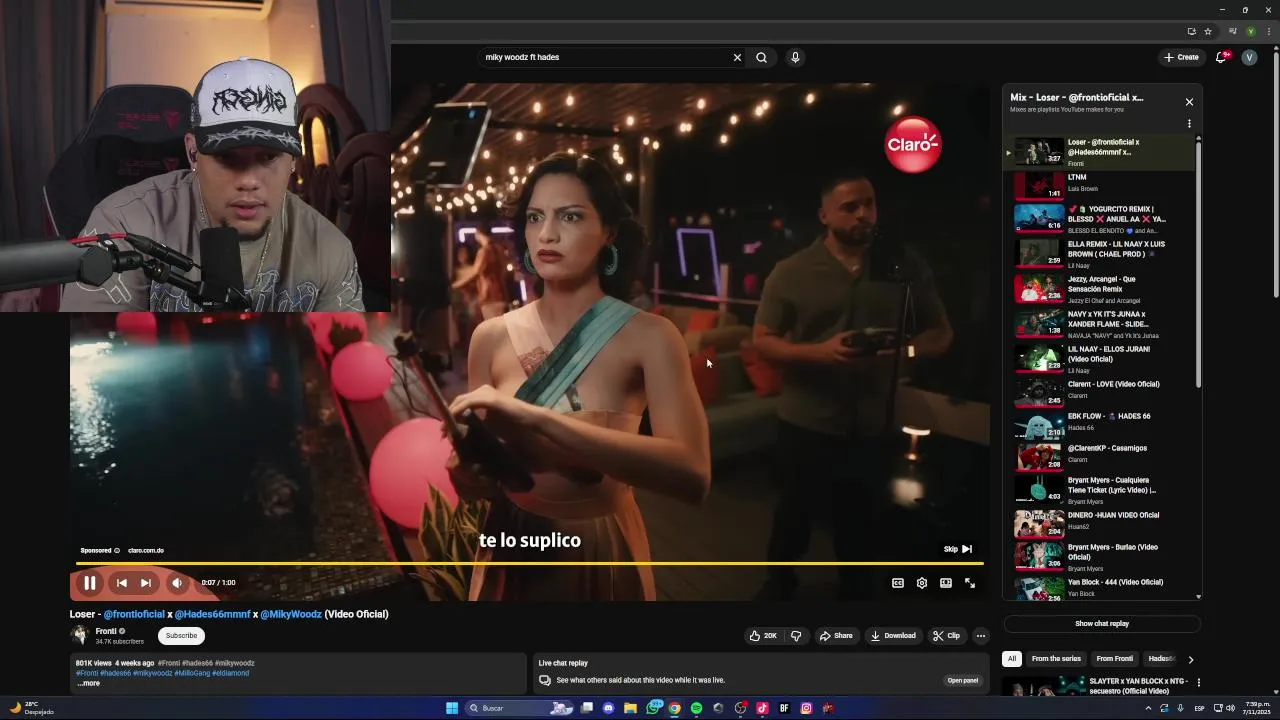Pause the video playback

pyautogui.click(x=90, y=583)
